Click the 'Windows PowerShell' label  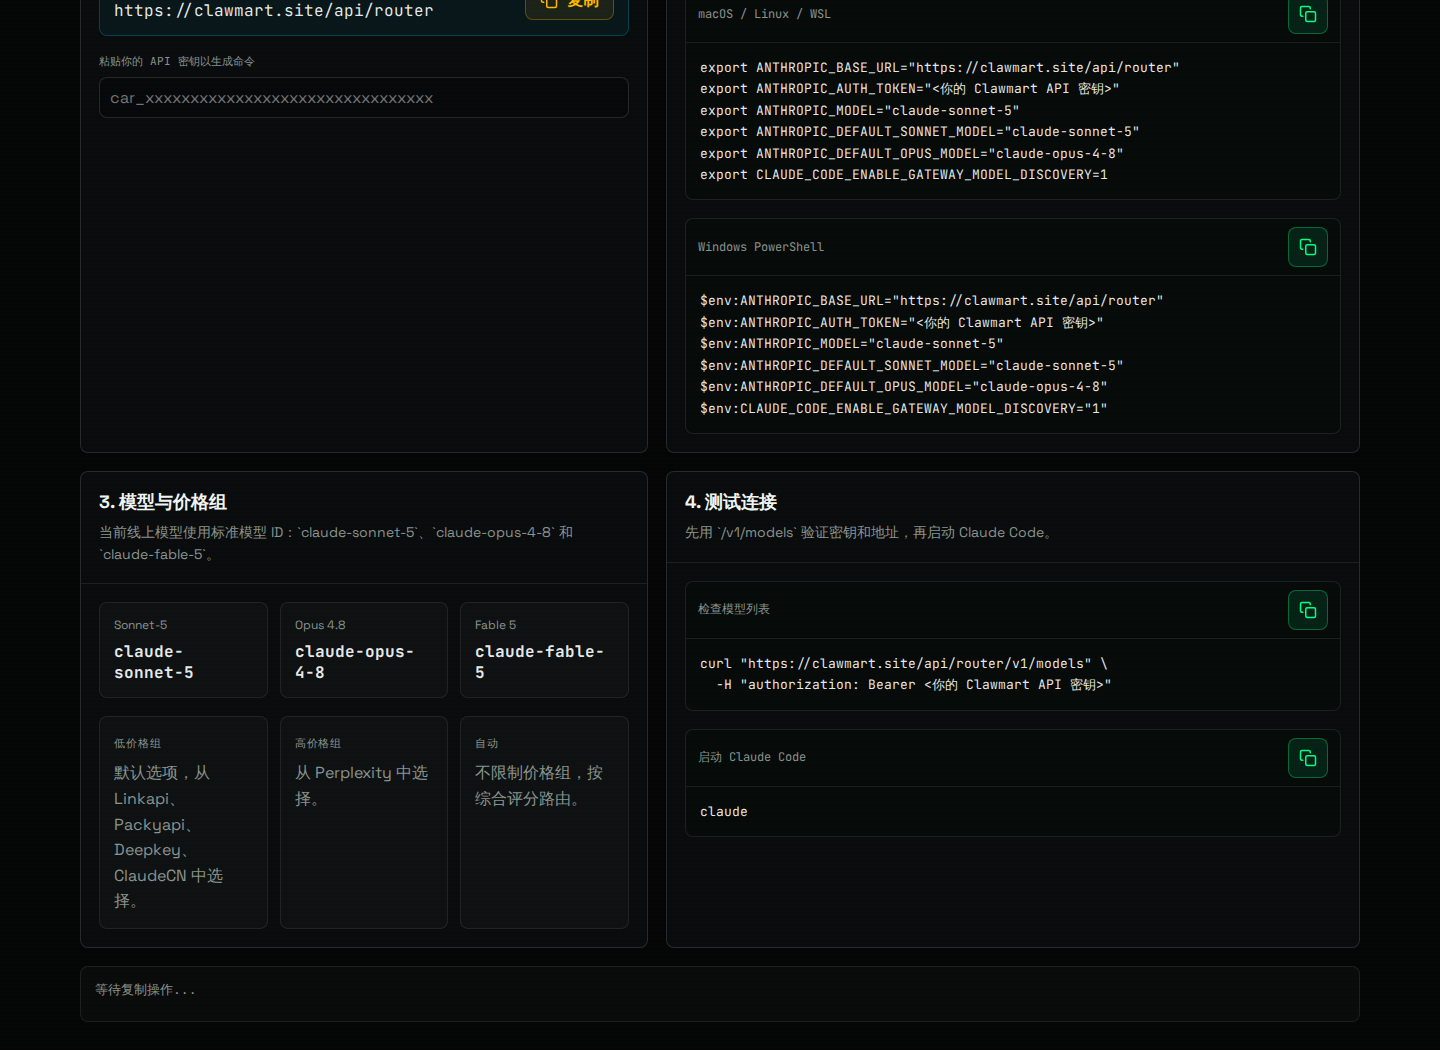(x=761, y=247)
